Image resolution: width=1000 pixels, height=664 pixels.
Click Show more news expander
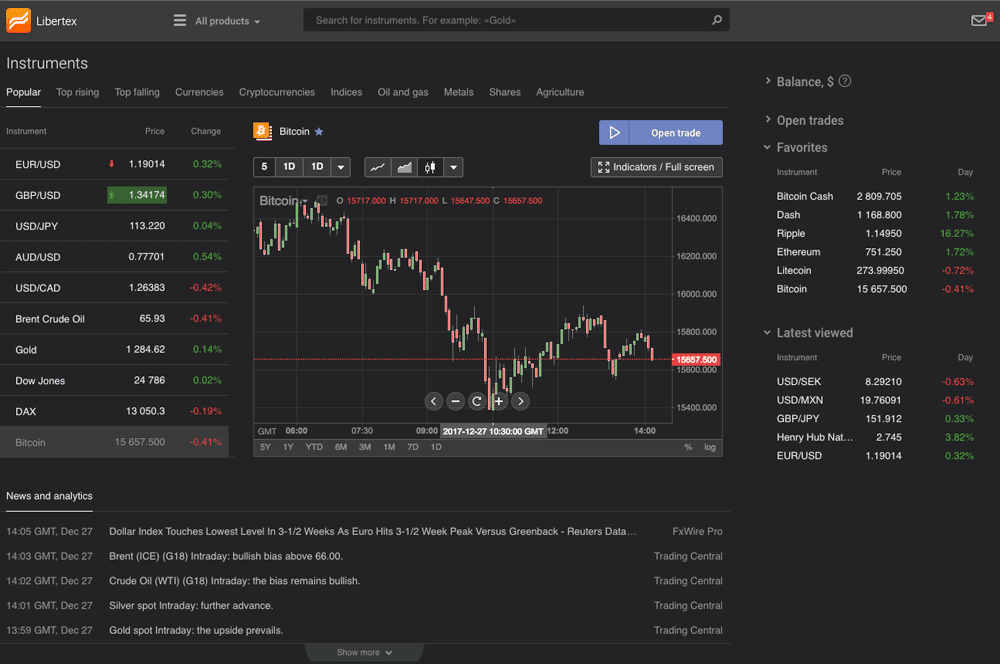pos(364,653)
